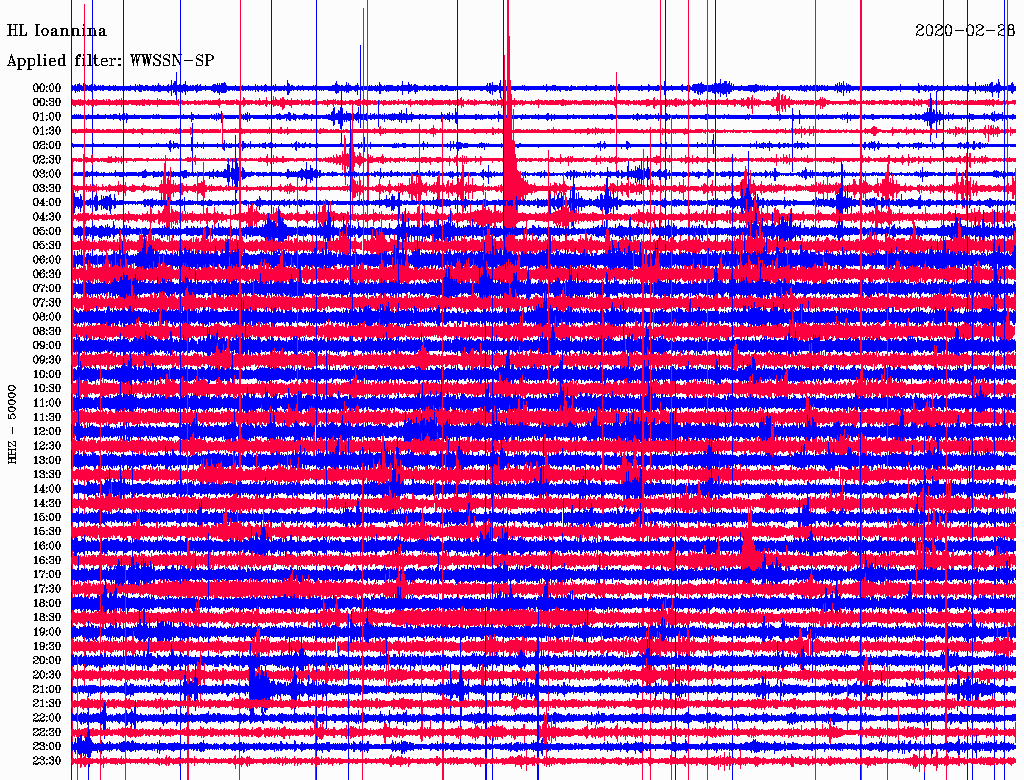Select the 11:00 time label
The height and width of the screenshot is (780, 1024).
[47, 402]
